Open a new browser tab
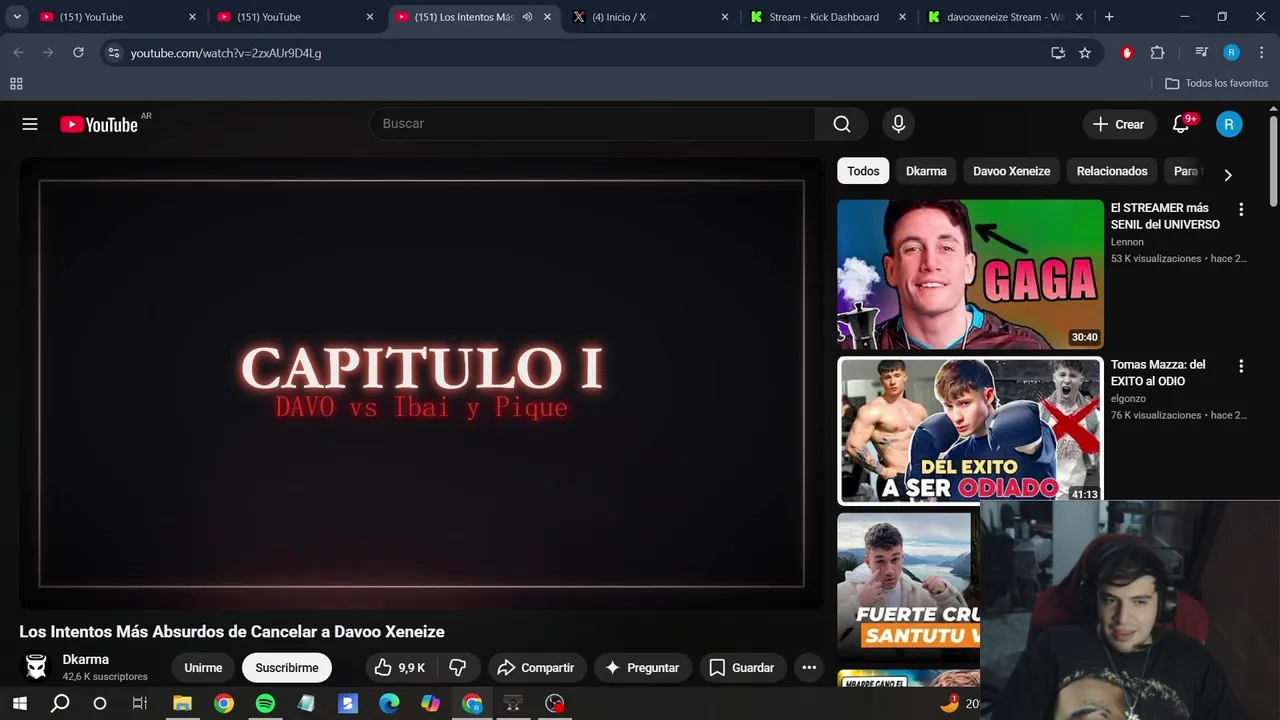This screenshot has height=720, width=1280. [1109, 17]
